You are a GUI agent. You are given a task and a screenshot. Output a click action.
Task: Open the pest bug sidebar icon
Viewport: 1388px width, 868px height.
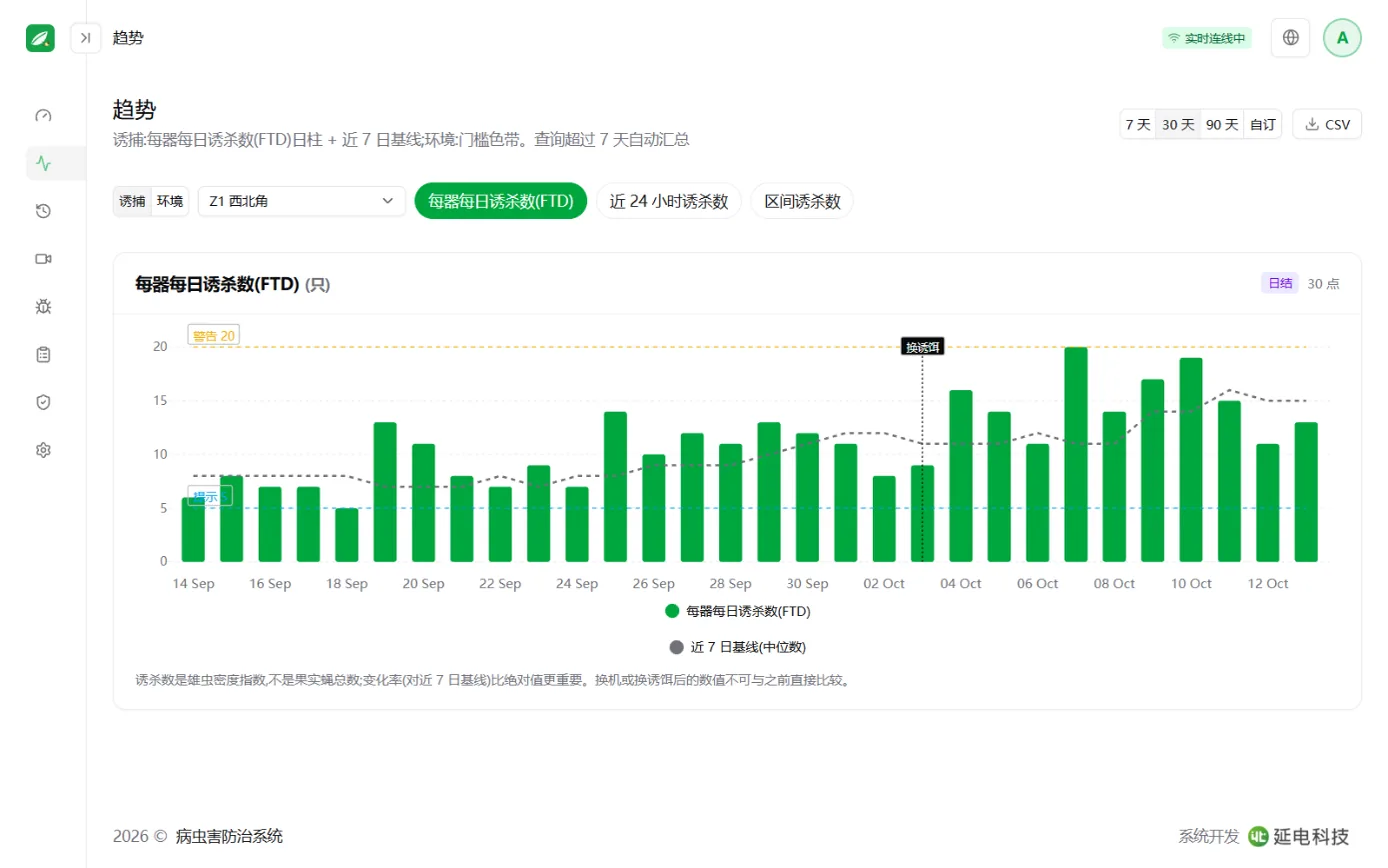tap(43, 307)
